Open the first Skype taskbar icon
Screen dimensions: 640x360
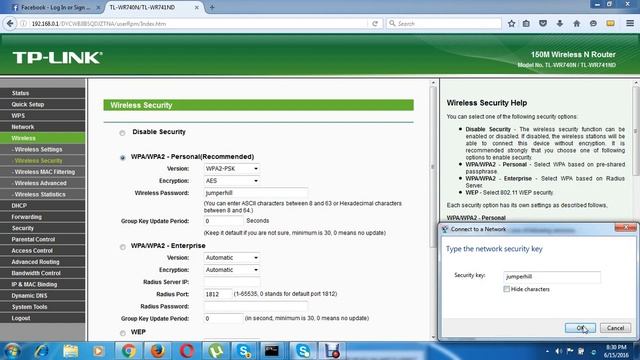click(244, 351)
